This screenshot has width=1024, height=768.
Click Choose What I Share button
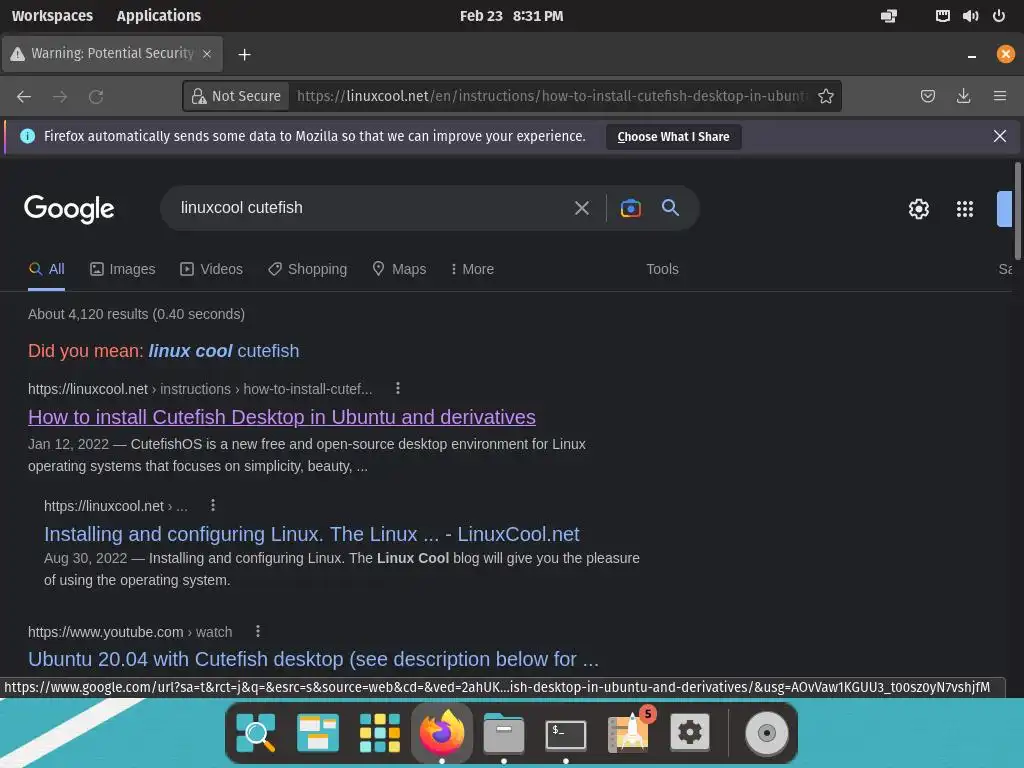pyautogui.click(x=673, y=136)
